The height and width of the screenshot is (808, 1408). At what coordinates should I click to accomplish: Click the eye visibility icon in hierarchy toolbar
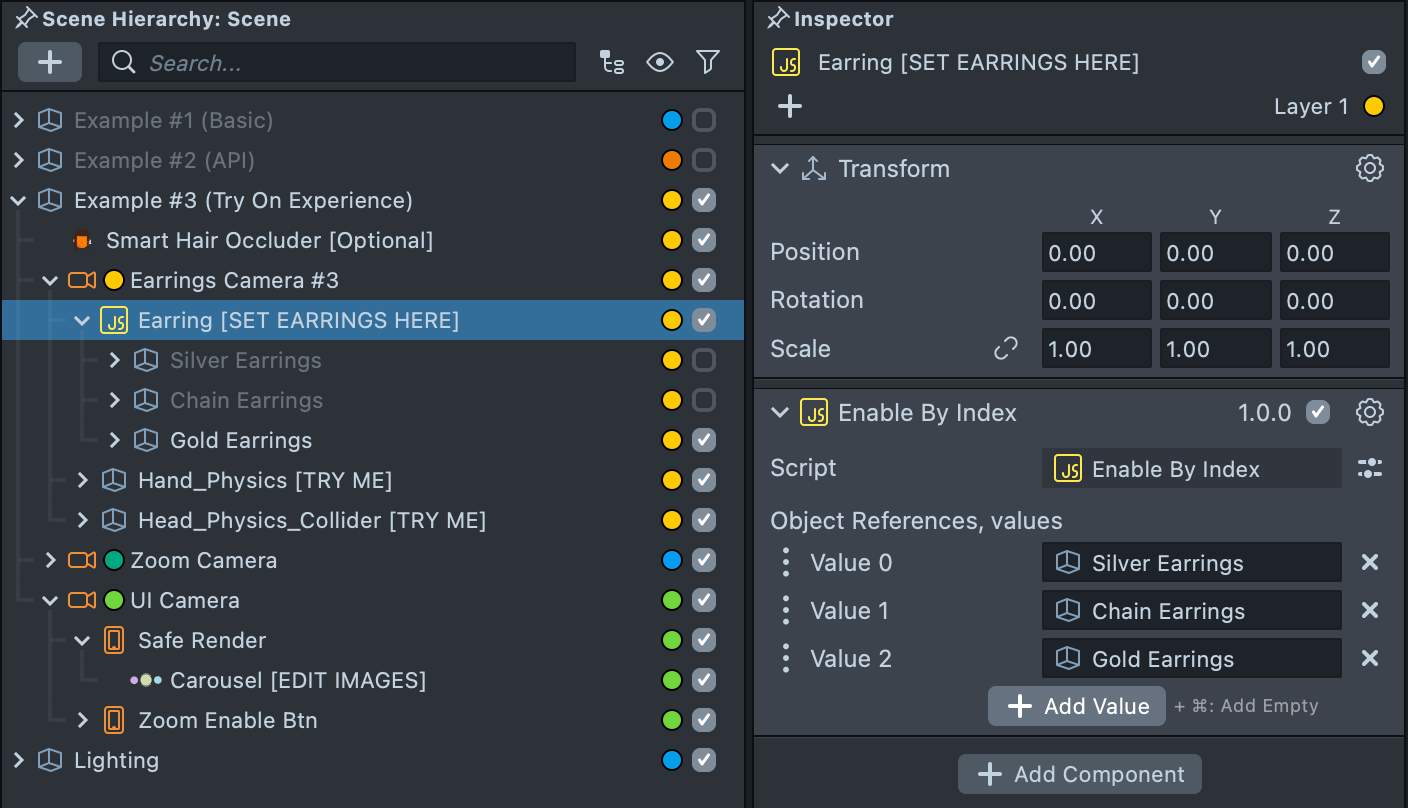pyautogui.click(x=660, y=63)
